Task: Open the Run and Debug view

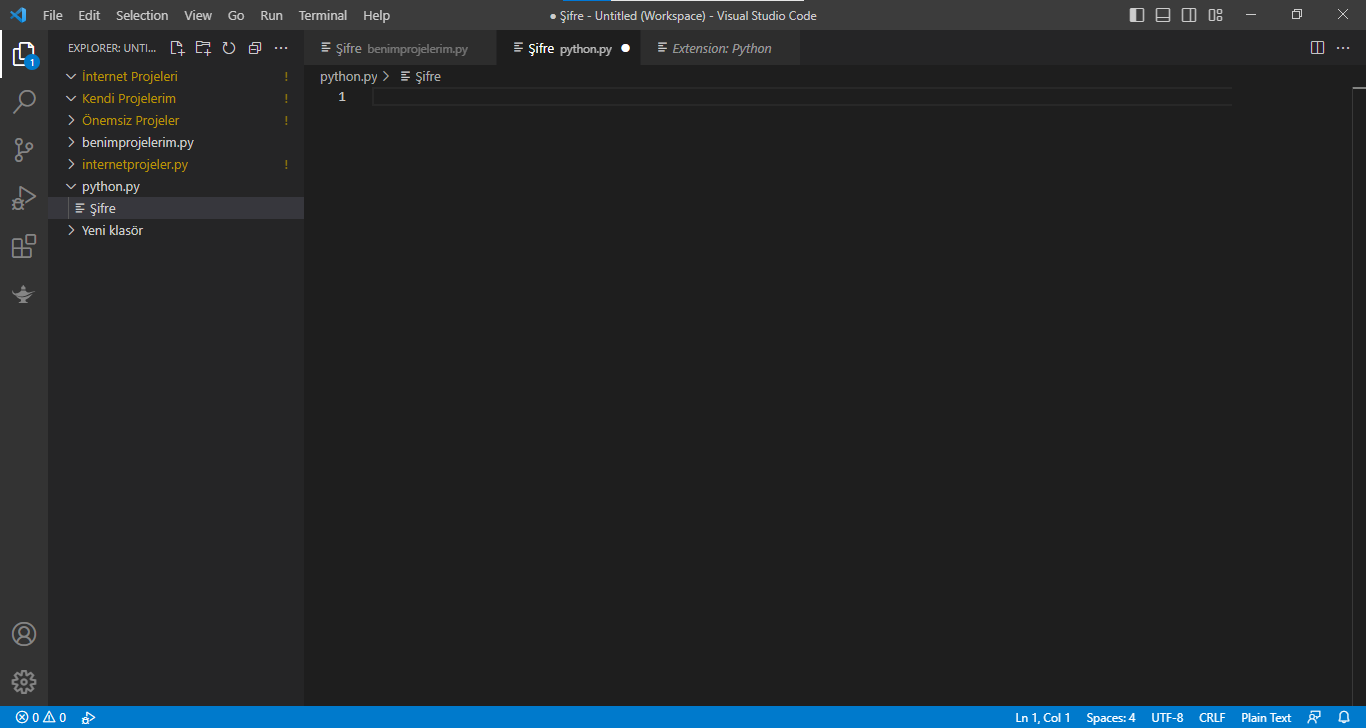Action: [x=24, y=198]
